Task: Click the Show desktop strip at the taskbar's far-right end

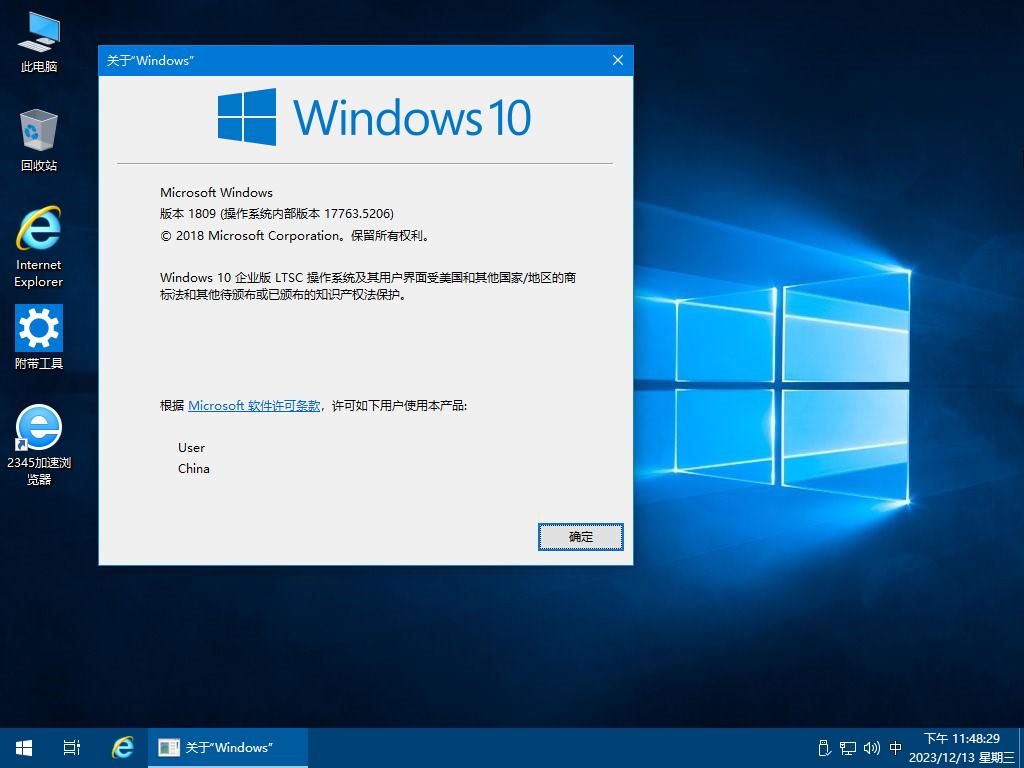Action: (x=1021, y=748)
